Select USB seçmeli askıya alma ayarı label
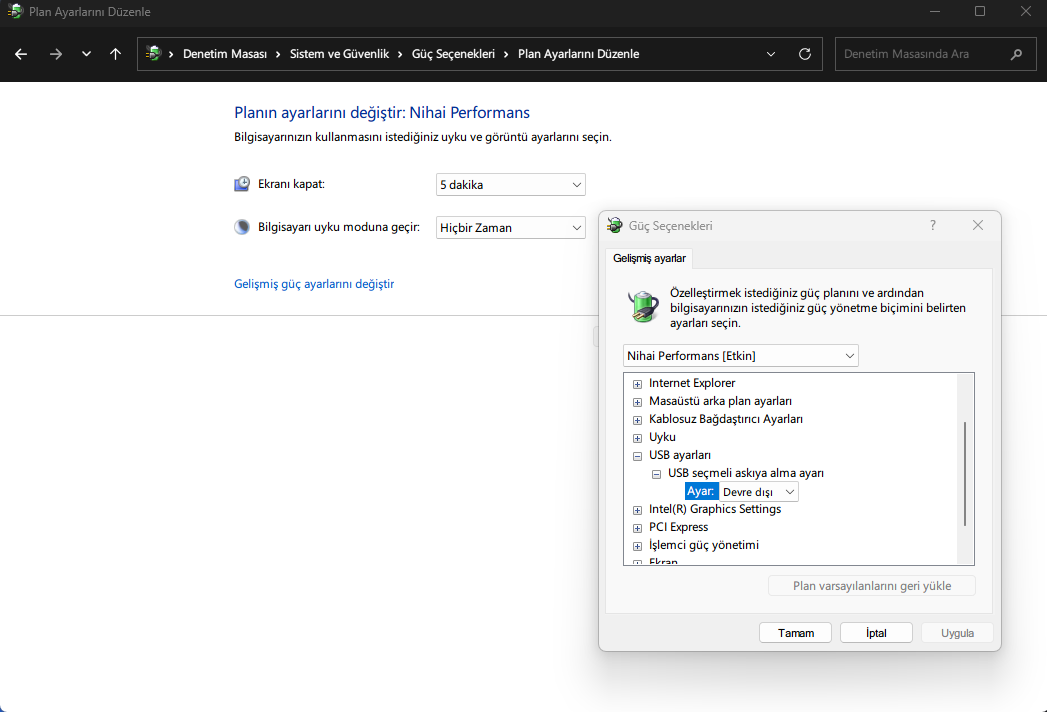Image resolution: width=1047 pixels, height=712 pixels. pos(746,474)
